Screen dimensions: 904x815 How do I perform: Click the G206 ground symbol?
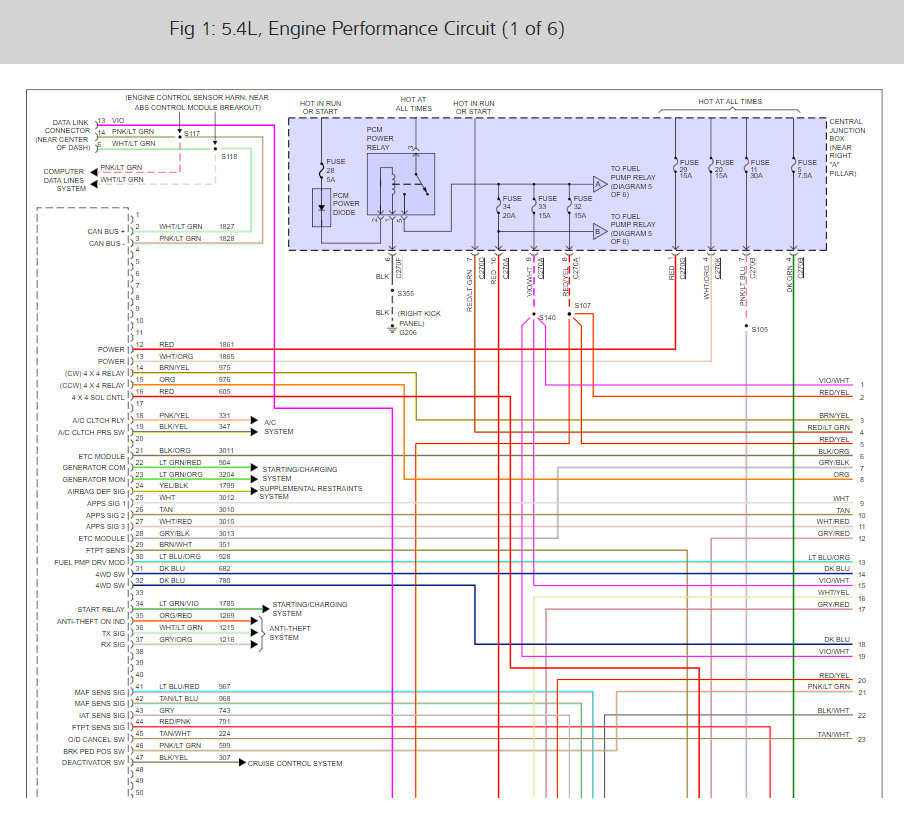392,330
